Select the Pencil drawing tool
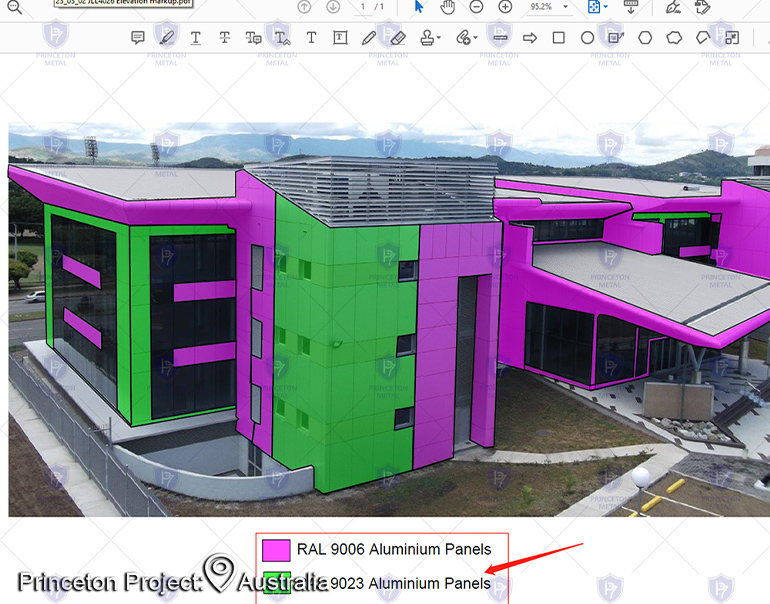Image resolution: width=770 pixels, height=604 pixels. 369,38
